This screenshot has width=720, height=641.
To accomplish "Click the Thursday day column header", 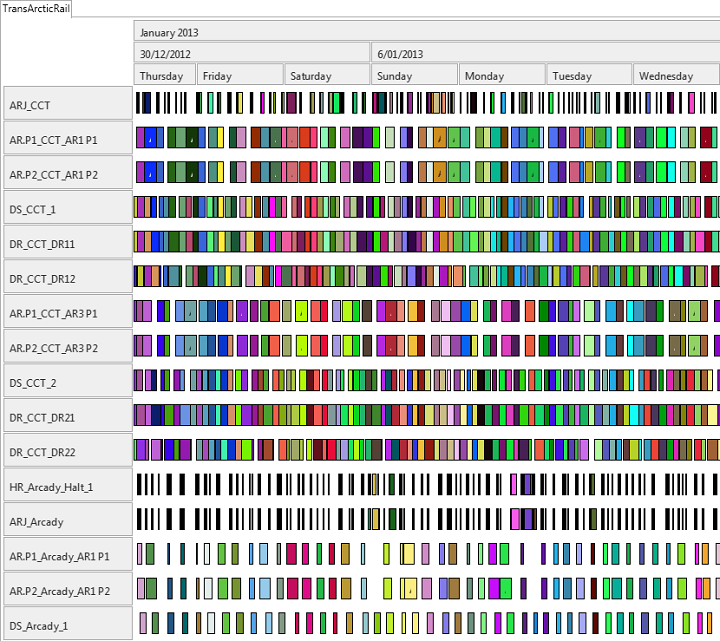I will pos(165,76).
